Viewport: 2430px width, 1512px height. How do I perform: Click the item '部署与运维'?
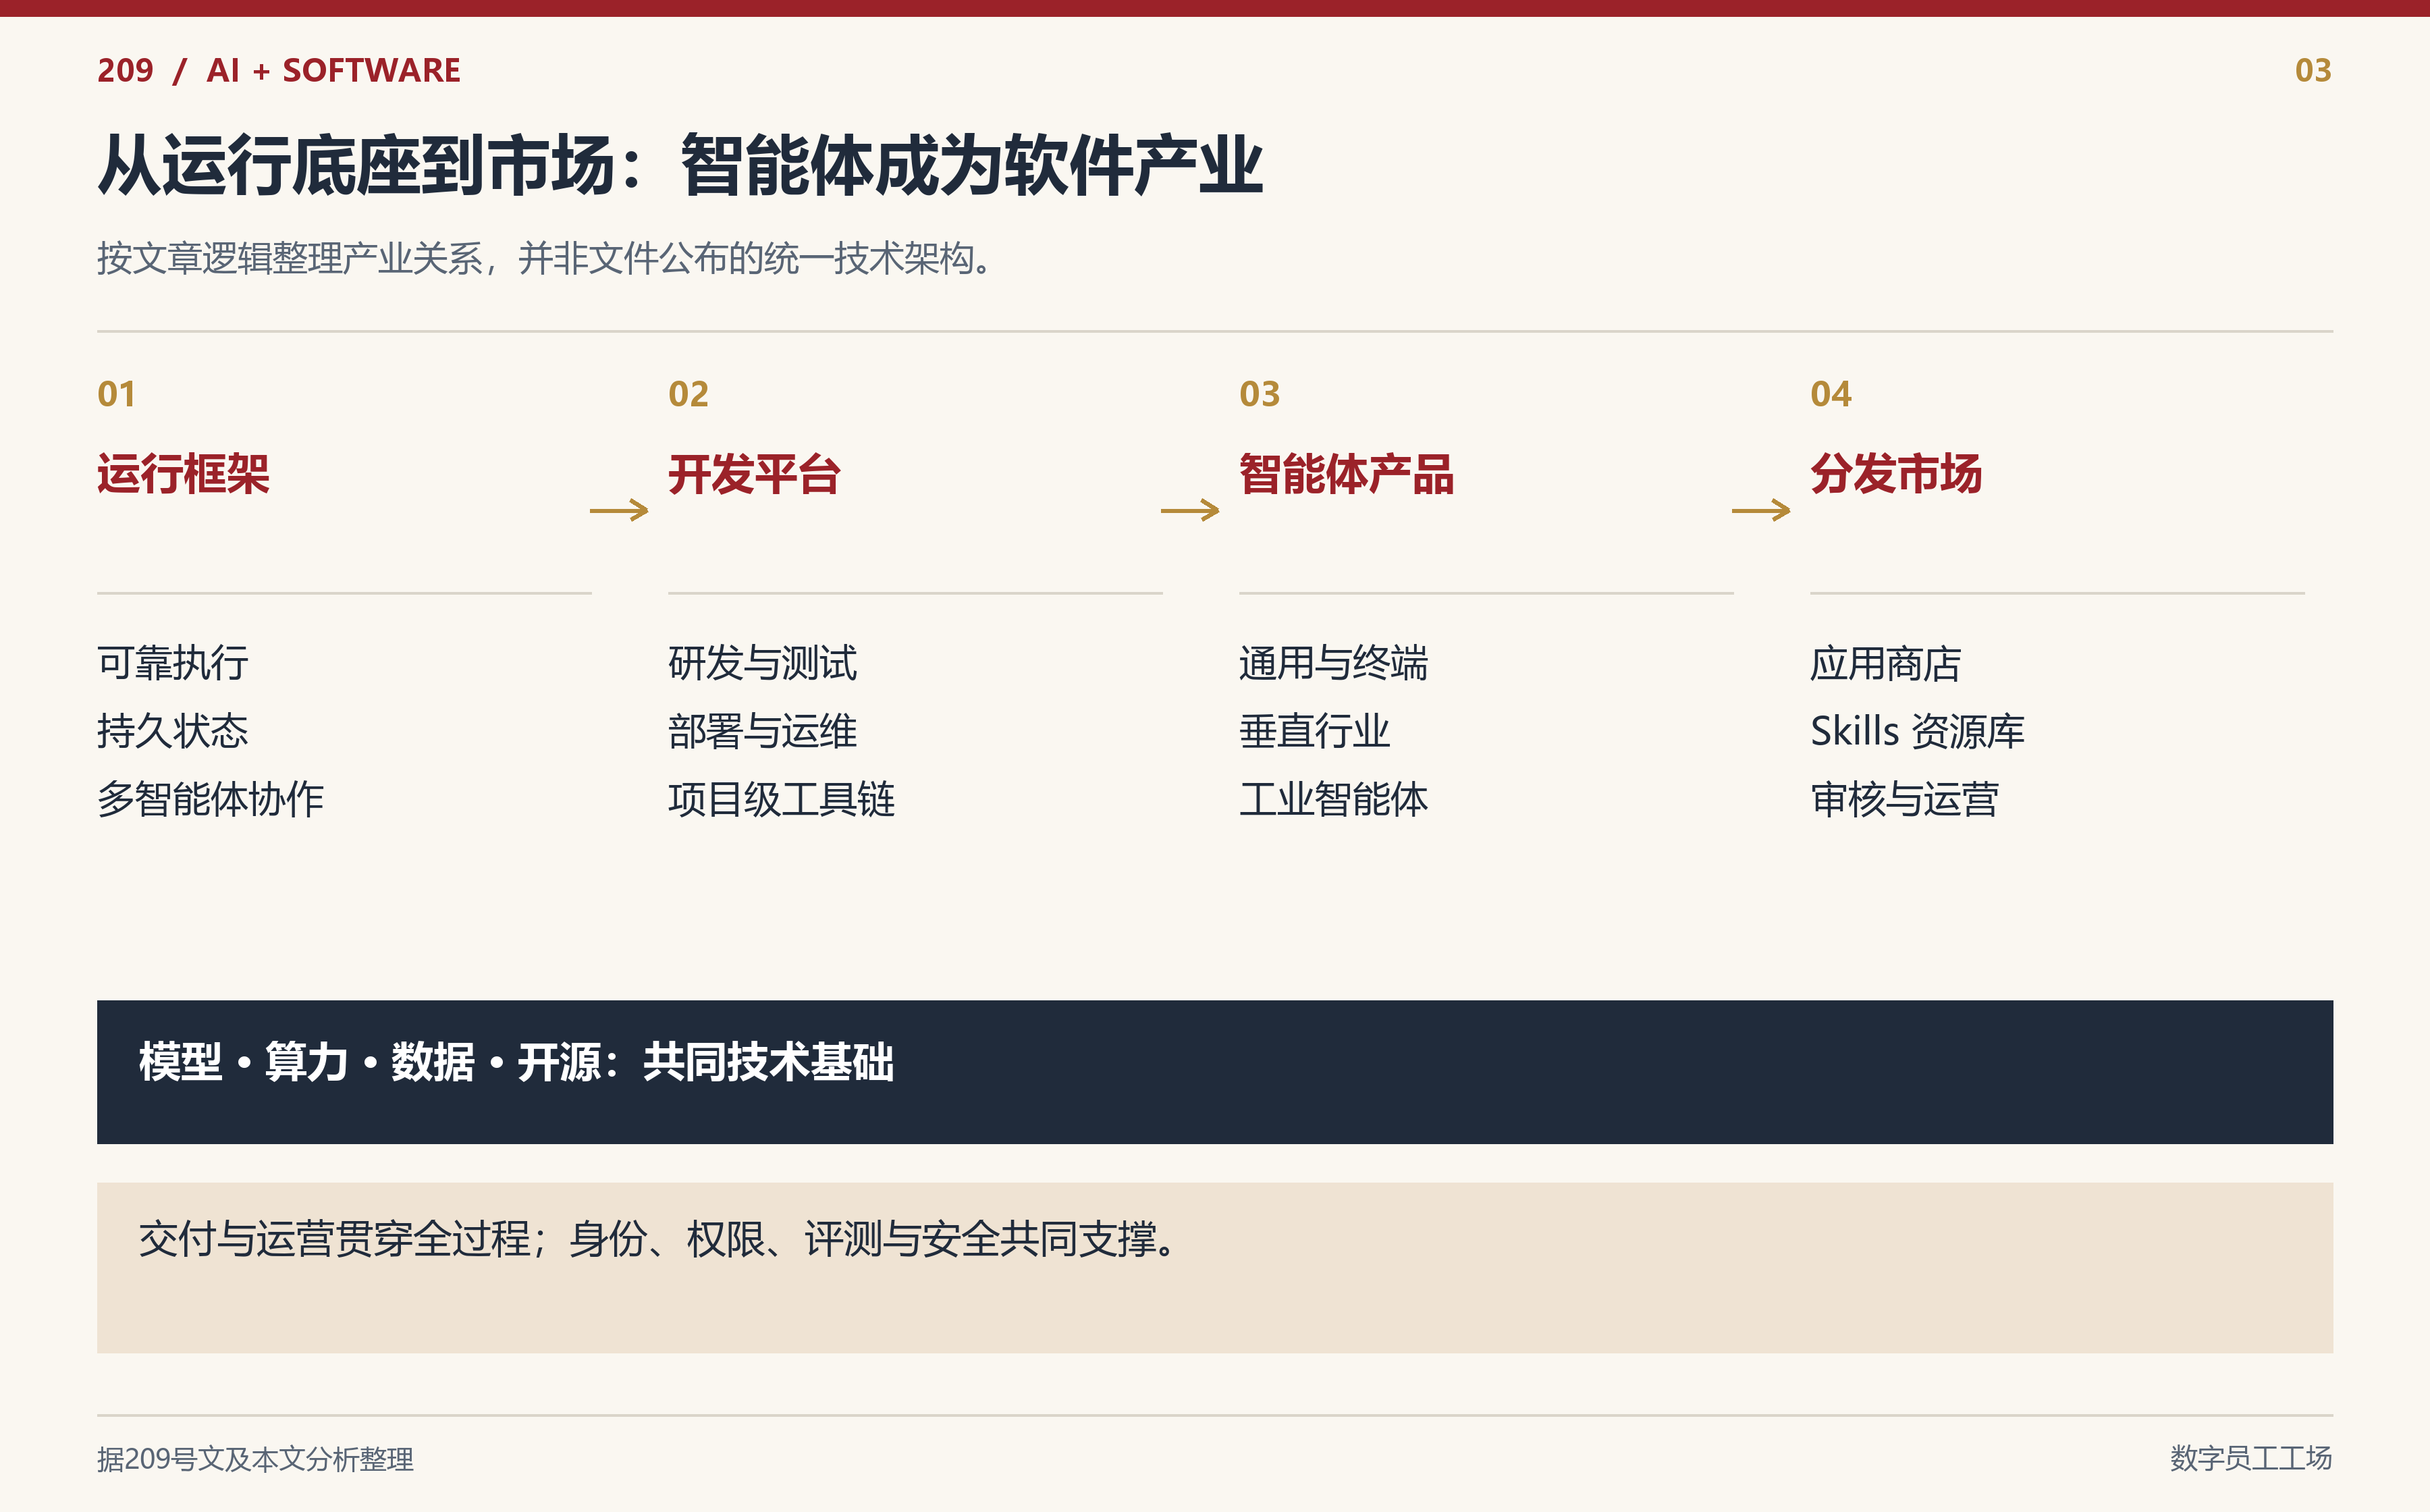pyautogui.click(x=763, y=732)
